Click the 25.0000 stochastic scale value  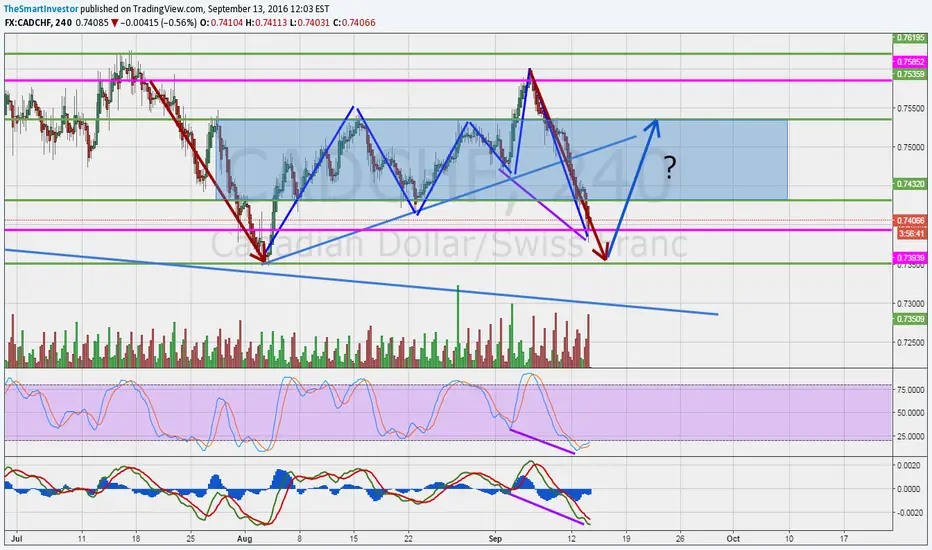pyautogui.click(x=911, y=436)
